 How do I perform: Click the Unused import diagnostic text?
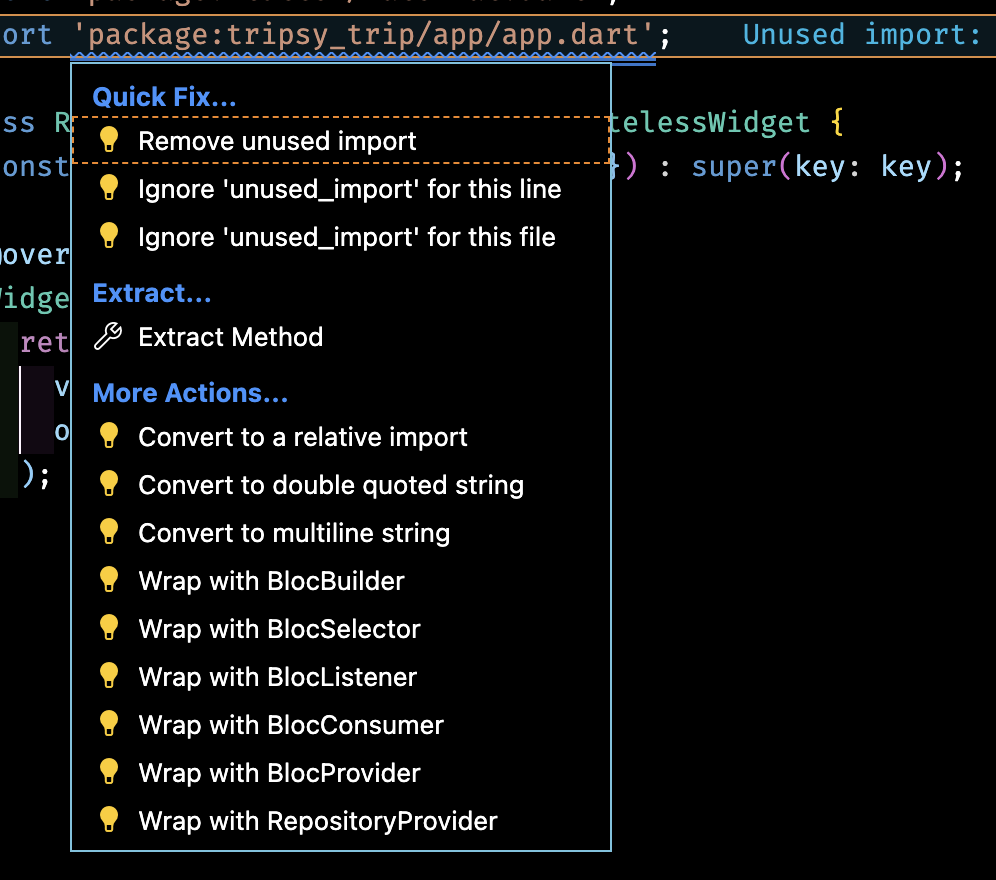click(x=861, y=34)
